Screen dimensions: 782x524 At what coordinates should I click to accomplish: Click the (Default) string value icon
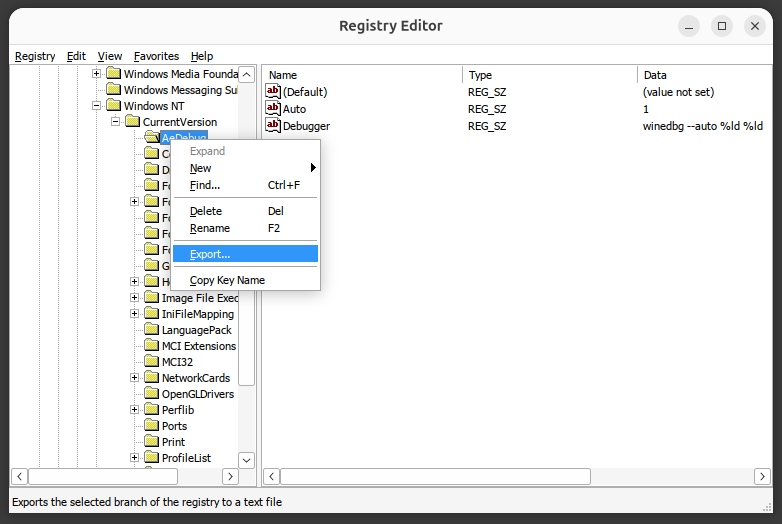[273, 92]
